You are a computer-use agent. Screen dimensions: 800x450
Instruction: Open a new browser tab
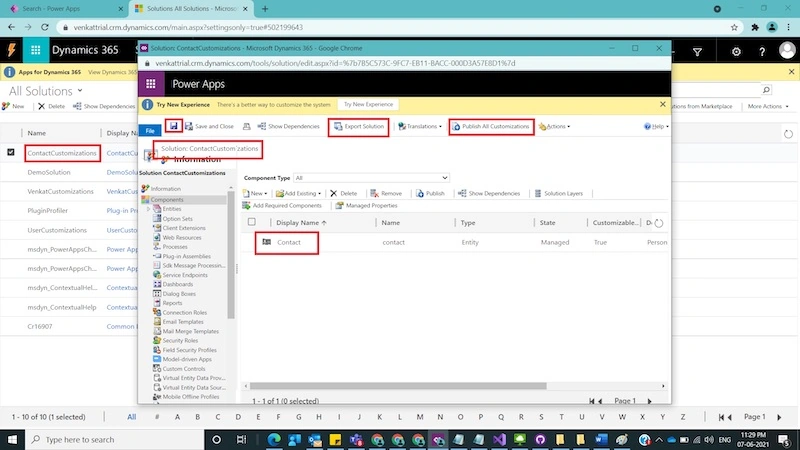(x=265, y=9)
